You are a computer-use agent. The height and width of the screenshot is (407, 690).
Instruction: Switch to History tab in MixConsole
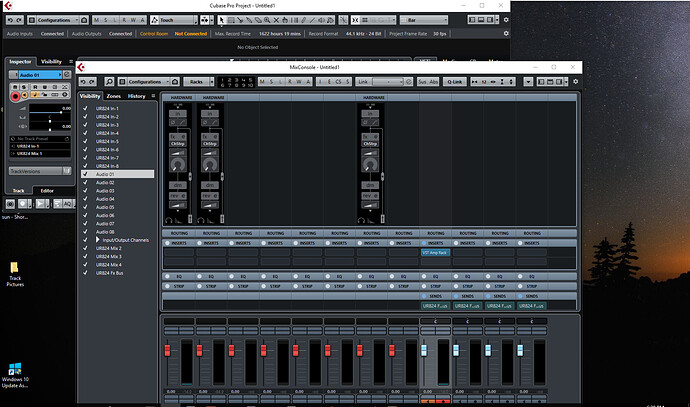[x=136, y=96]
